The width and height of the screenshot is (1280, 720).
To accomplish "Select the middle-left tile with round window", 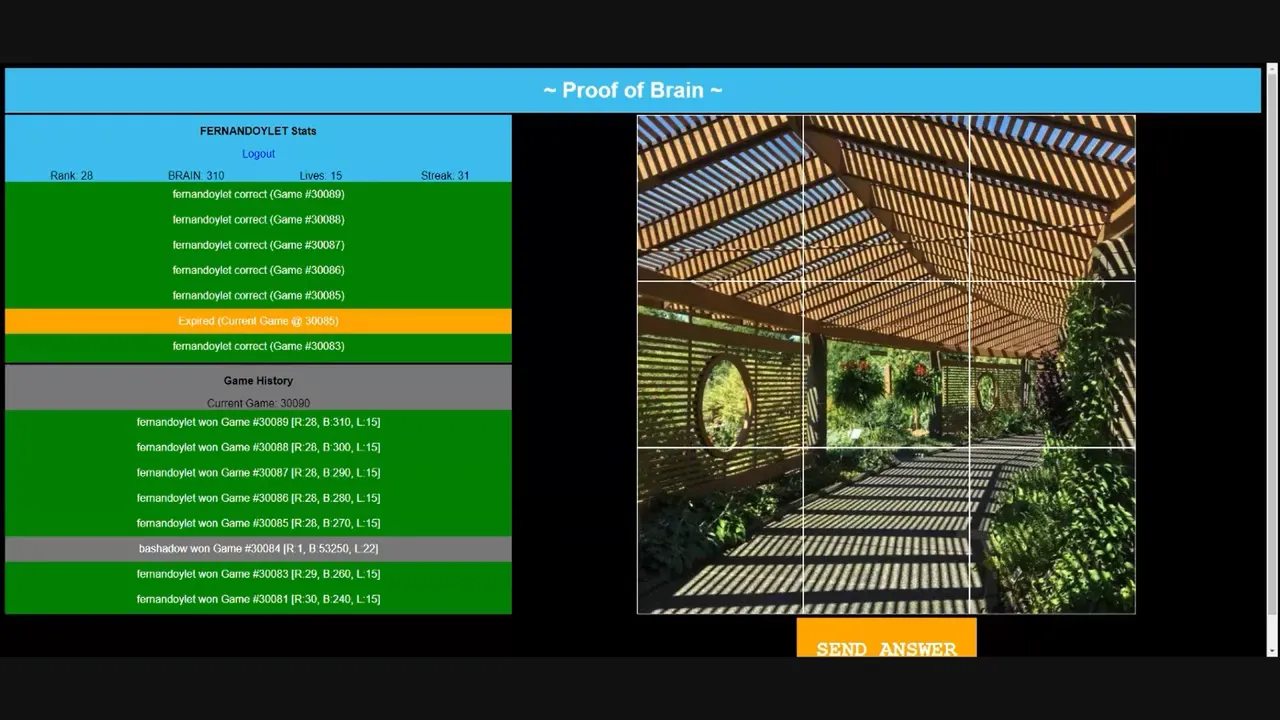I will click(720, 365).
